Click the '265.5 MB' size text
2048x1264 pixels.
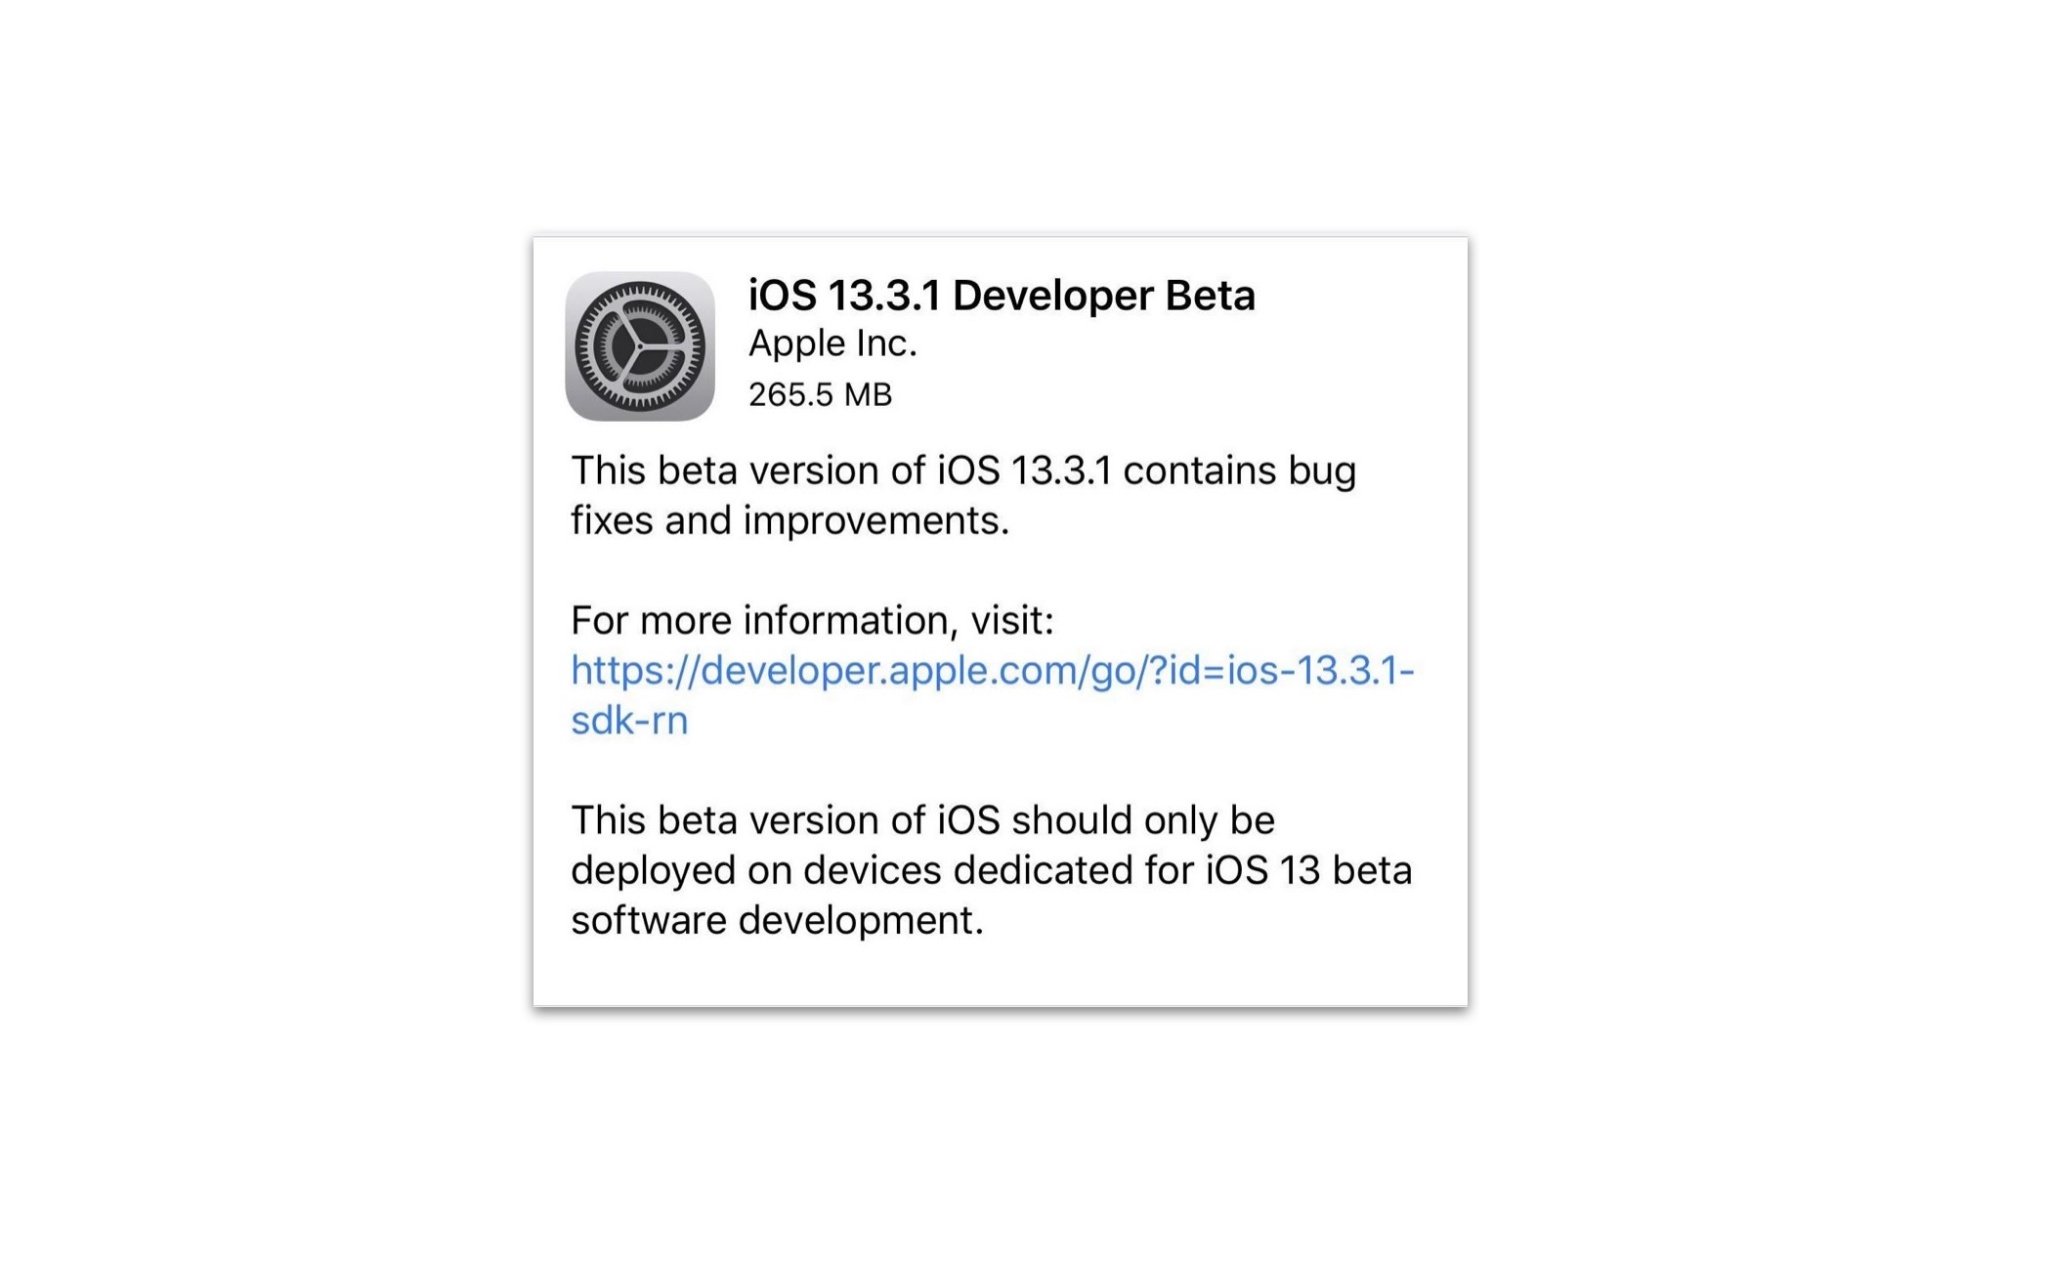tap(820, 394)
